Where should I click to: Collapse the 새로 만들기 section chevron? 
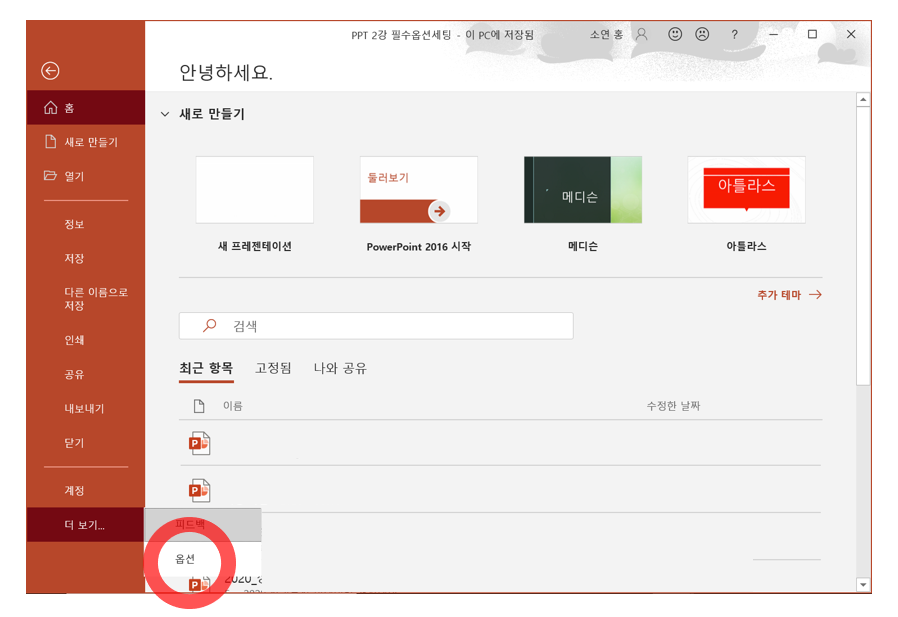coord(165,114)
